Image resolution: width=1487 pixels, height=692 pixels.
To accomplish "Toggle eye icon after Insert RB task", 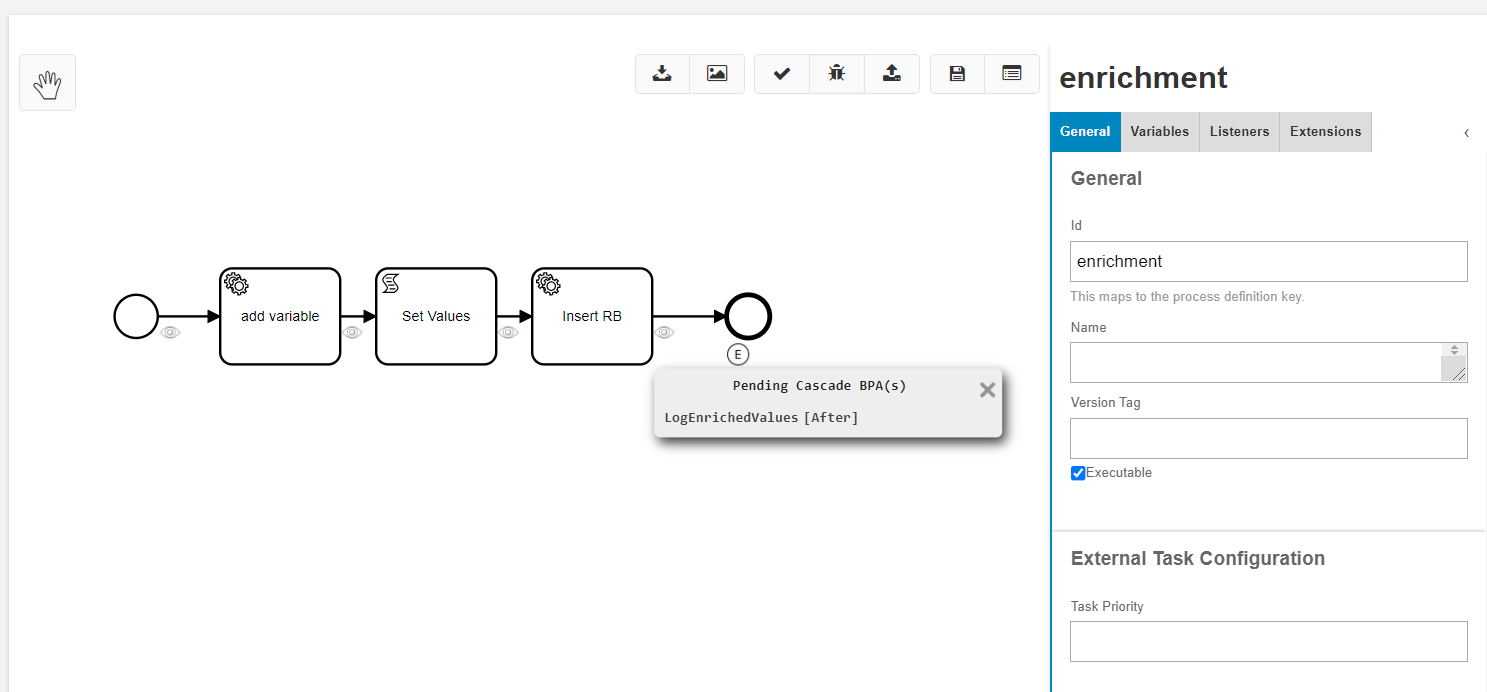I will (664, 333).
